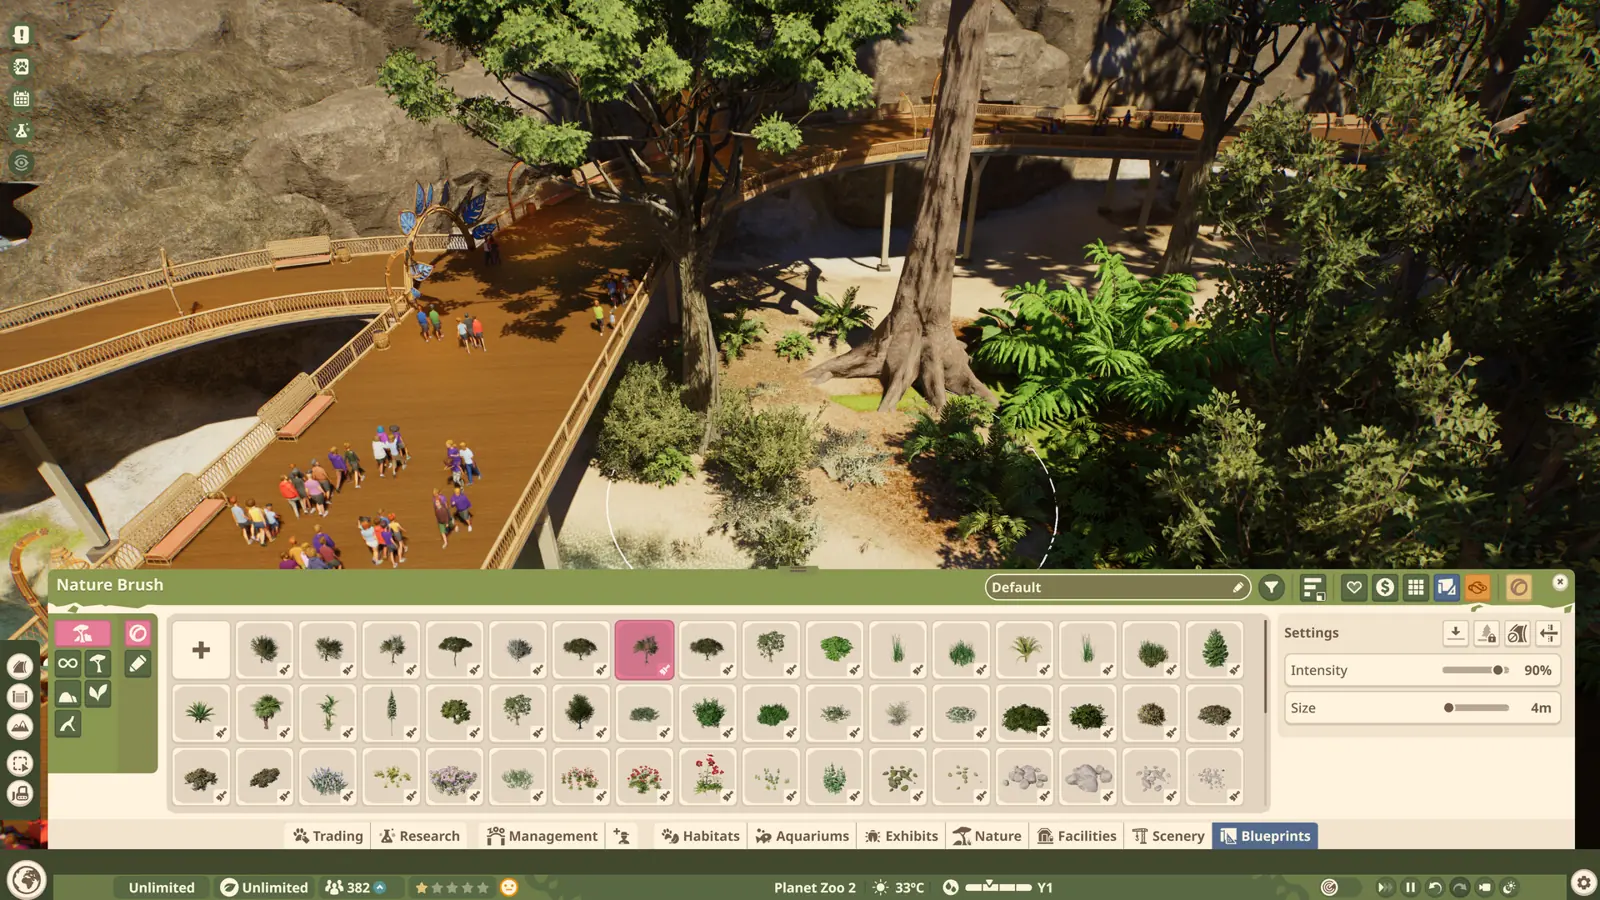Screen dimensions: 1600x900
Task: Open the Trading menu
Action: point(328,836)
